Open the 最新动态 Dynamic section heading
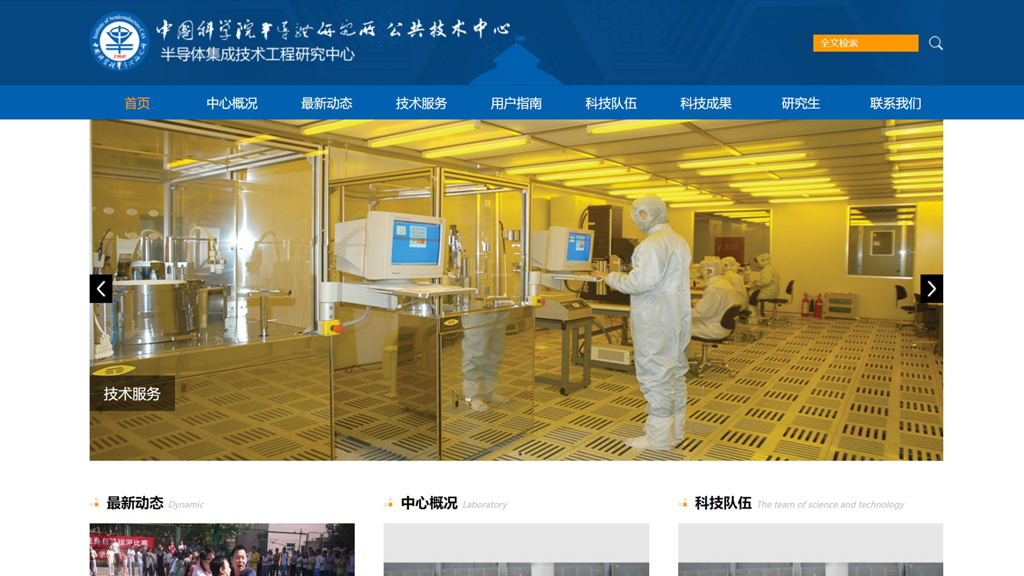This screenshot has height=576, width=1024. coord(135,503)
